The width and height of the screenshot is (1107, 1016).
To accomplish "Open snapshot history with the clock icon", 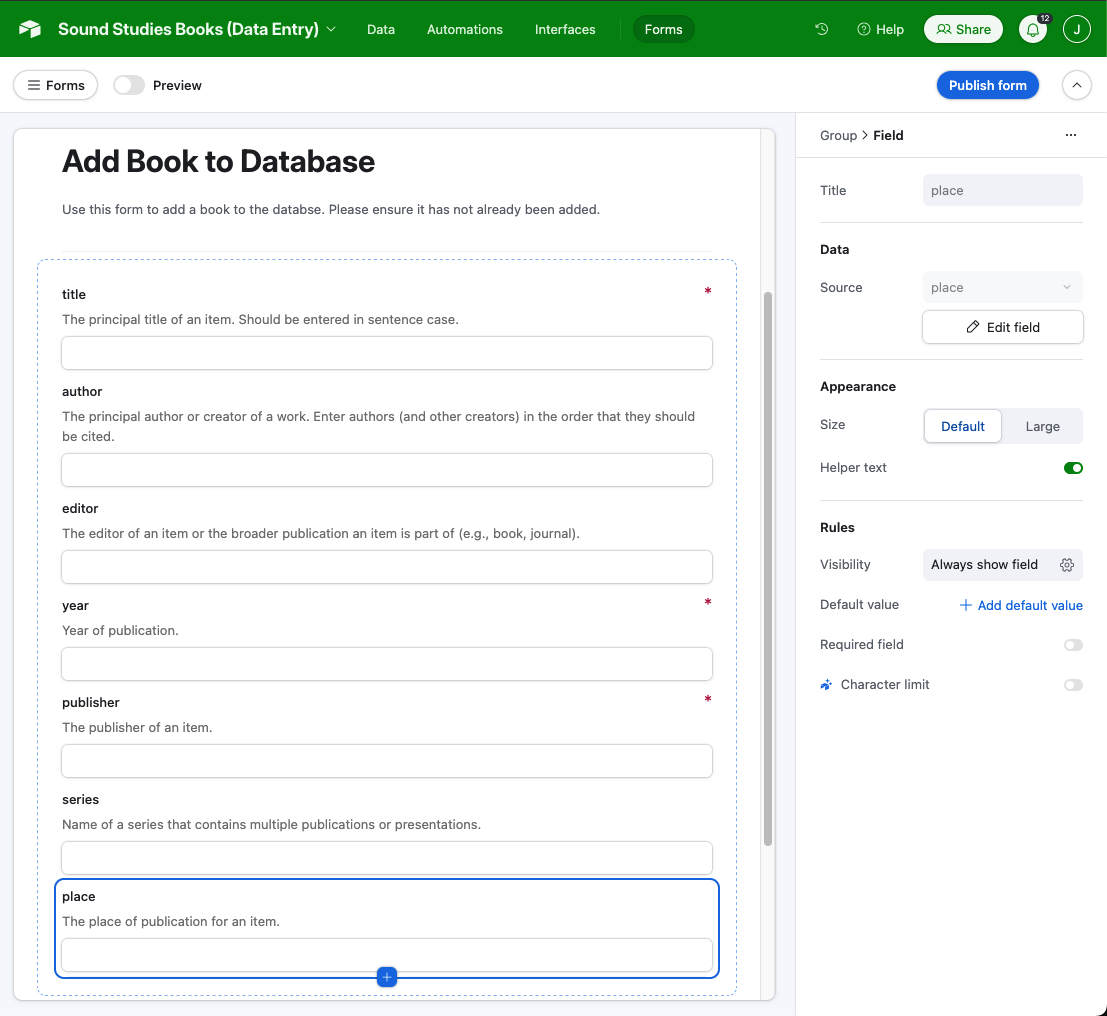I will (x=821, y=29).
